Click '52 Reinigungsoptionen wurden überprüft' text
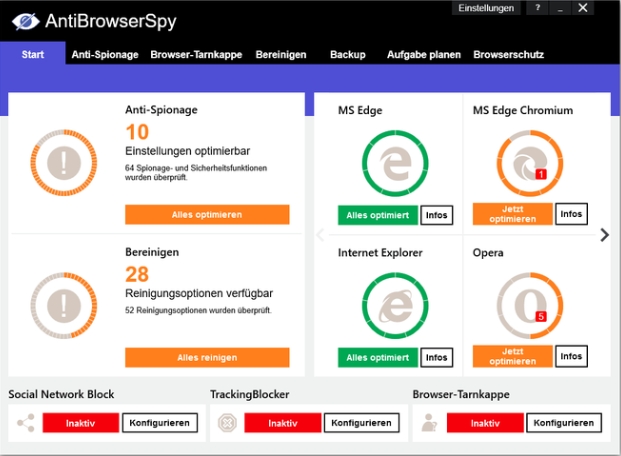Image resolution: width=621 pixels, height=456 pixels. click(198, 310)
